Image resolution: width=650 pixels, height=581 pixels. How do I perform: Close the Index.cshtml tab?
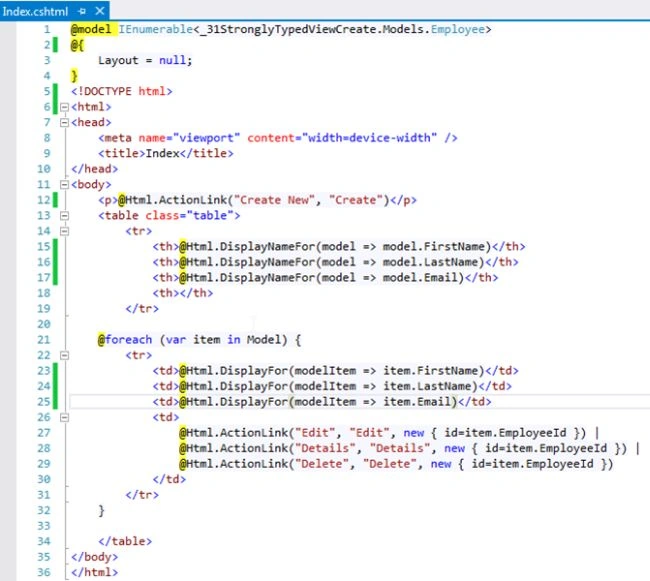click(x=100, y=11)
